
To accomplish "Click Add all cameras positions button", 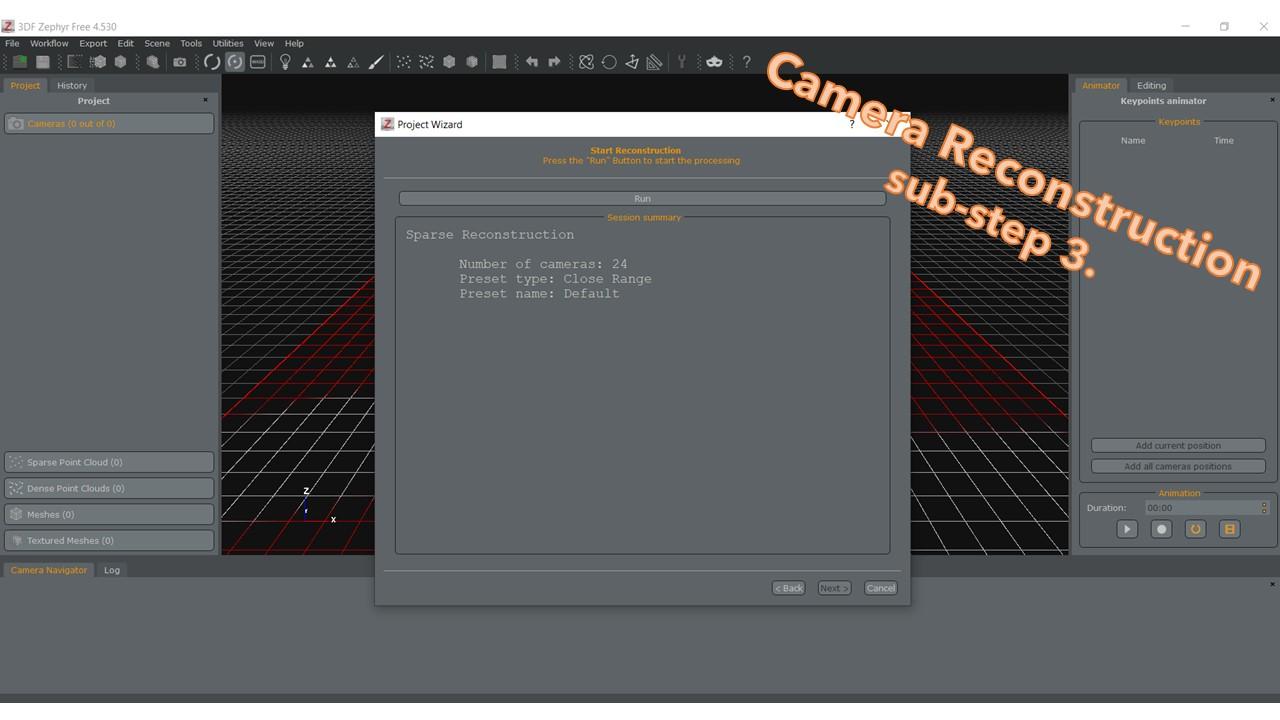I will (1178, 466).
